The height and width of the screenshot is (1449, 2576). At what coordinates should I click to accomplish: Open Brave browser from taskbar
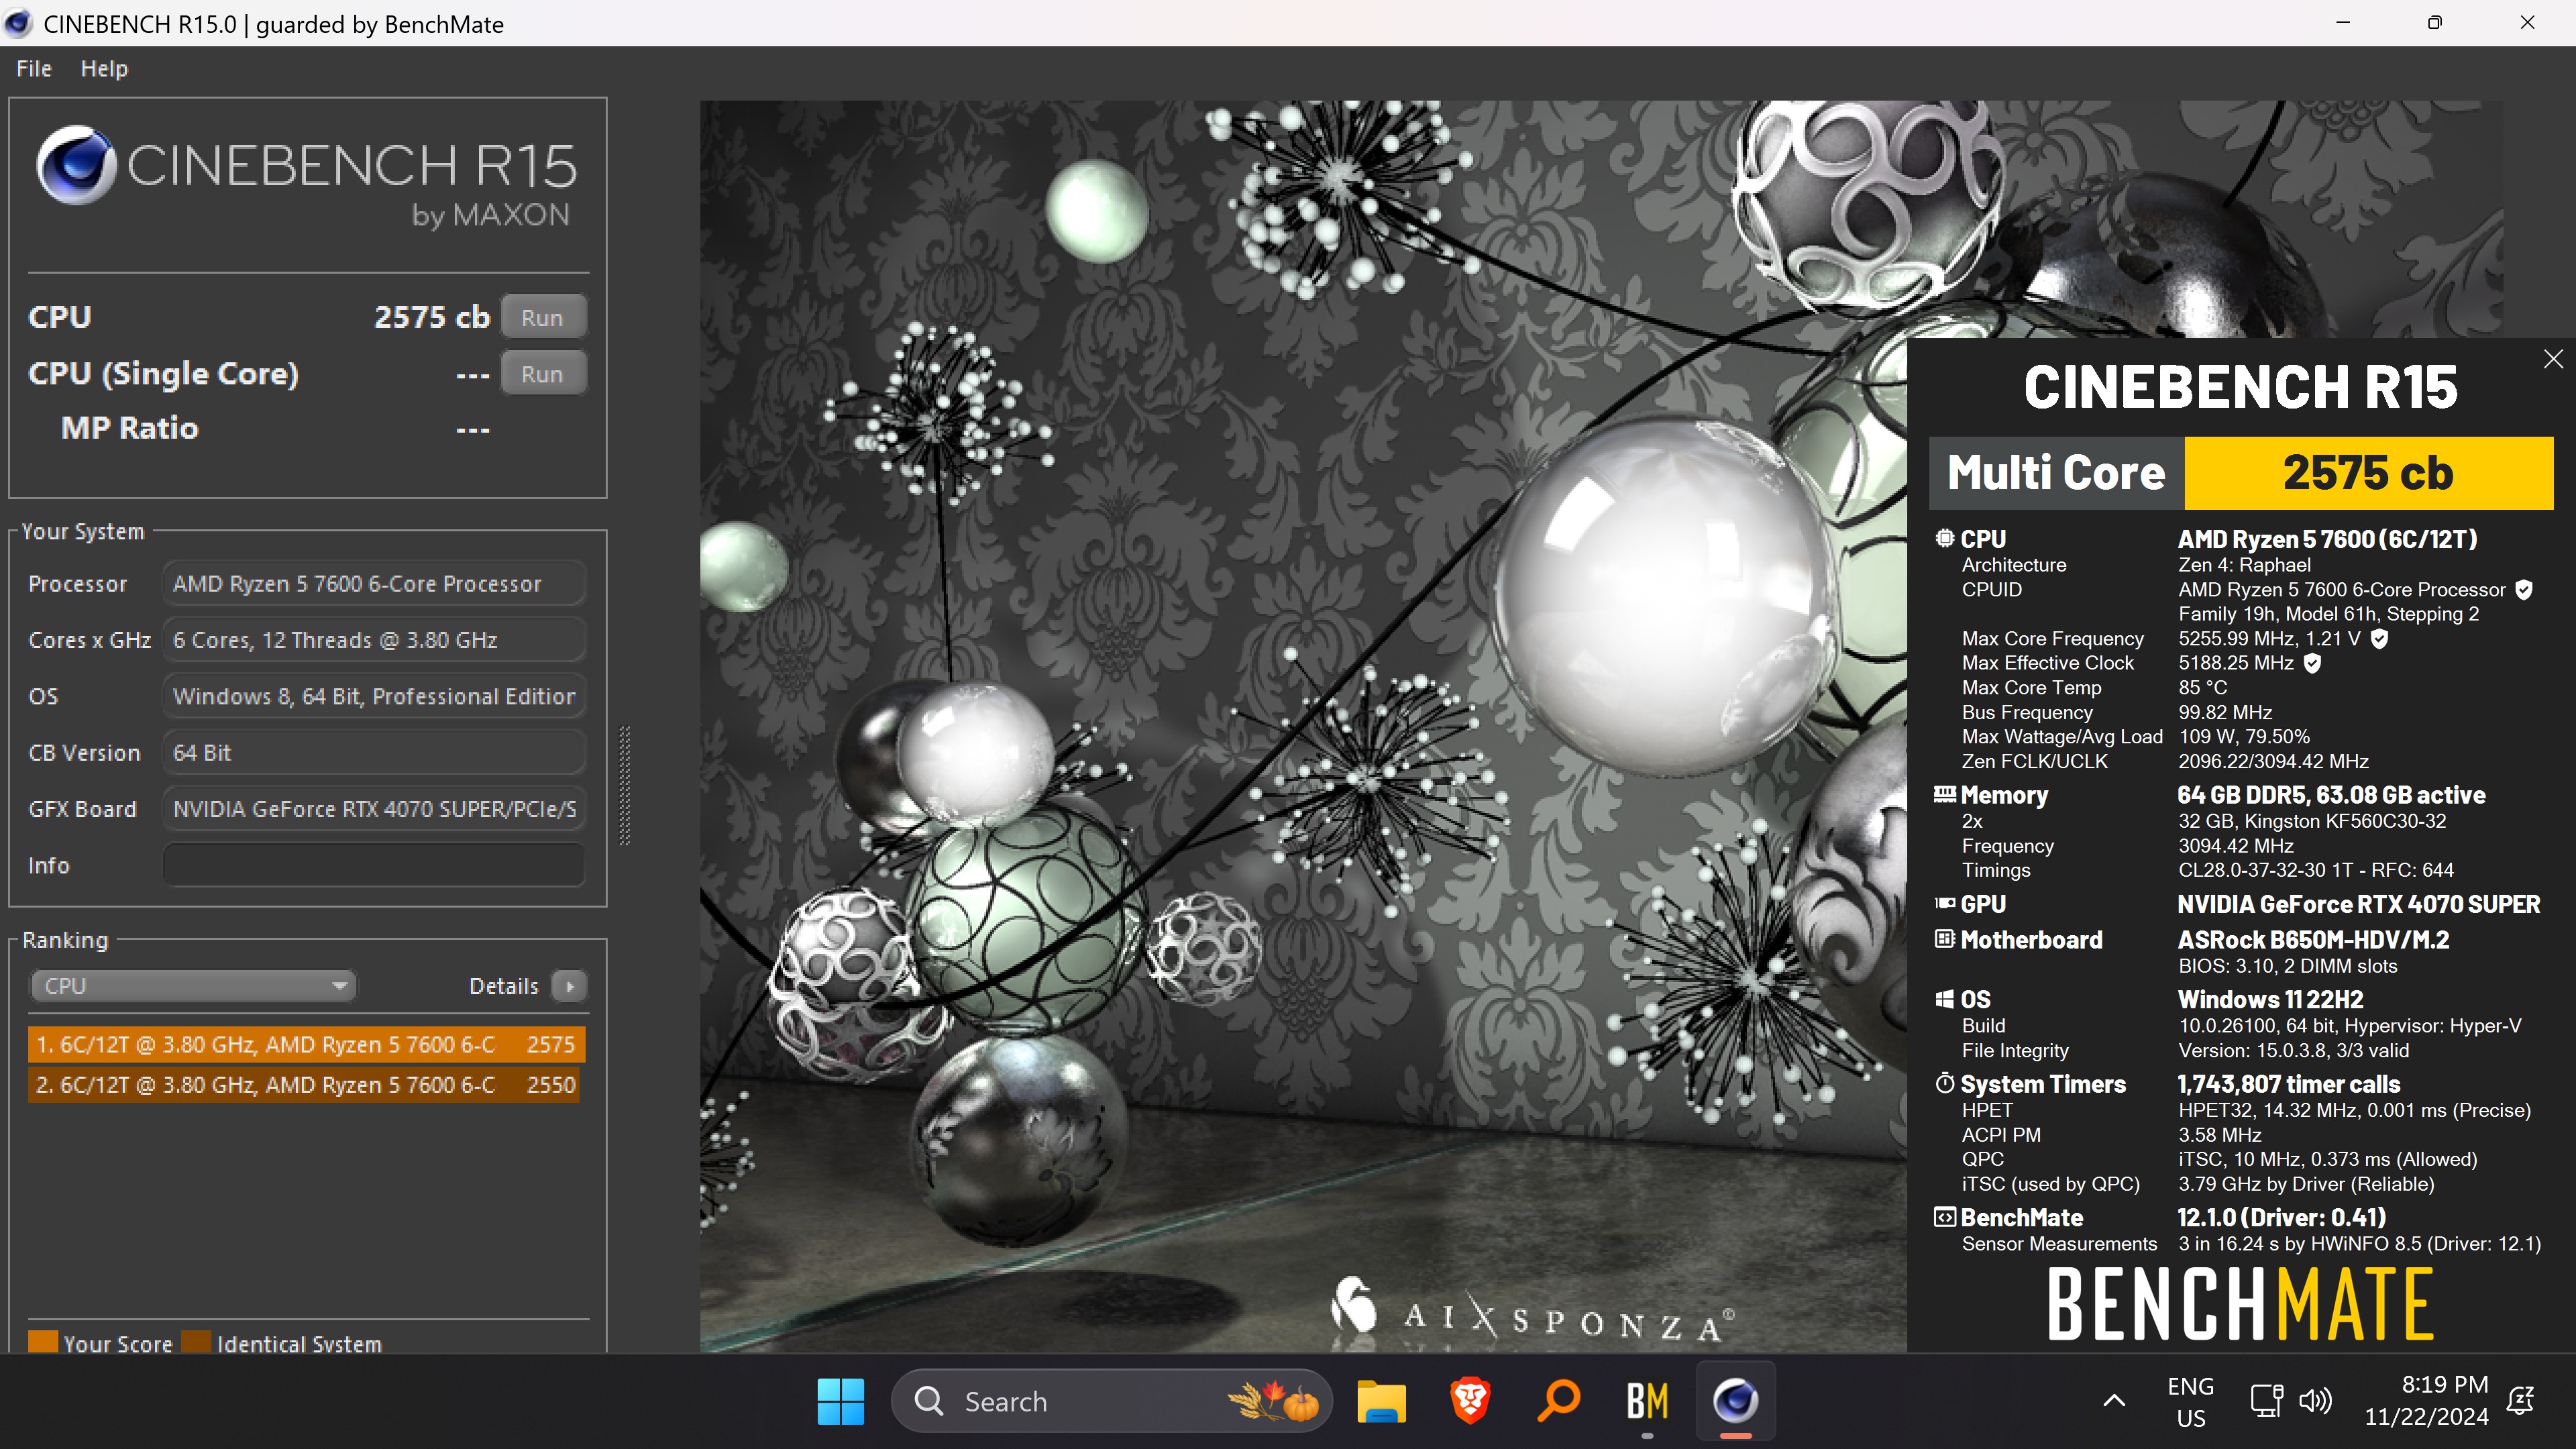pos(1470,1402)
